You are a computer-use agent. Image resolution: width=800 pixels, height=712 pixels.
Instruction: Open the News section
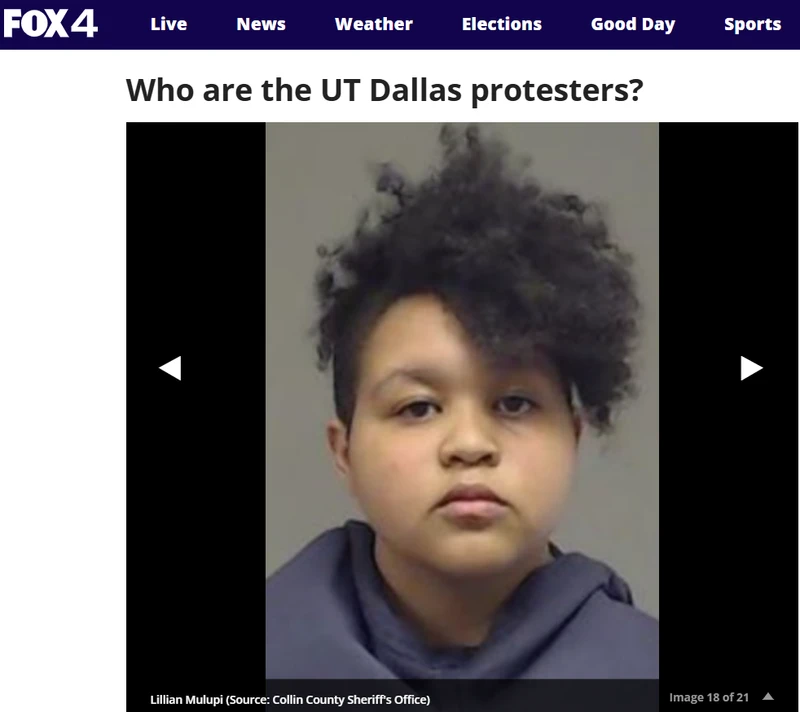[x=261, y=24]
